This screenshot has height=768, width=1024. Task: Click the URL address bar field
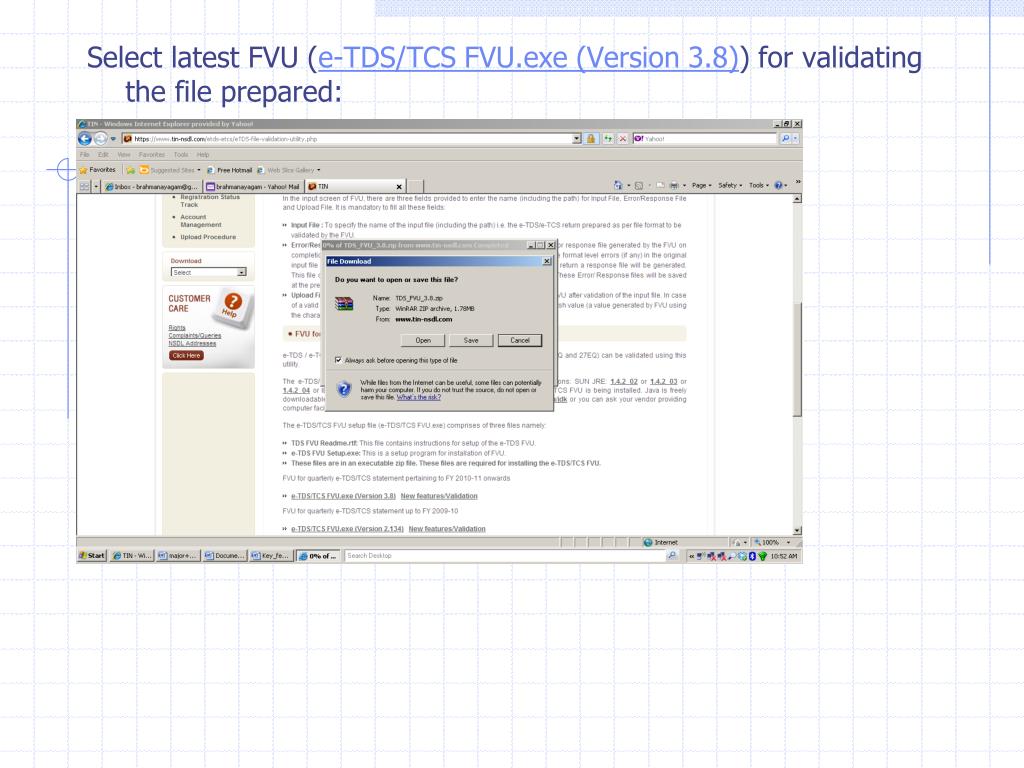(347, 138)
